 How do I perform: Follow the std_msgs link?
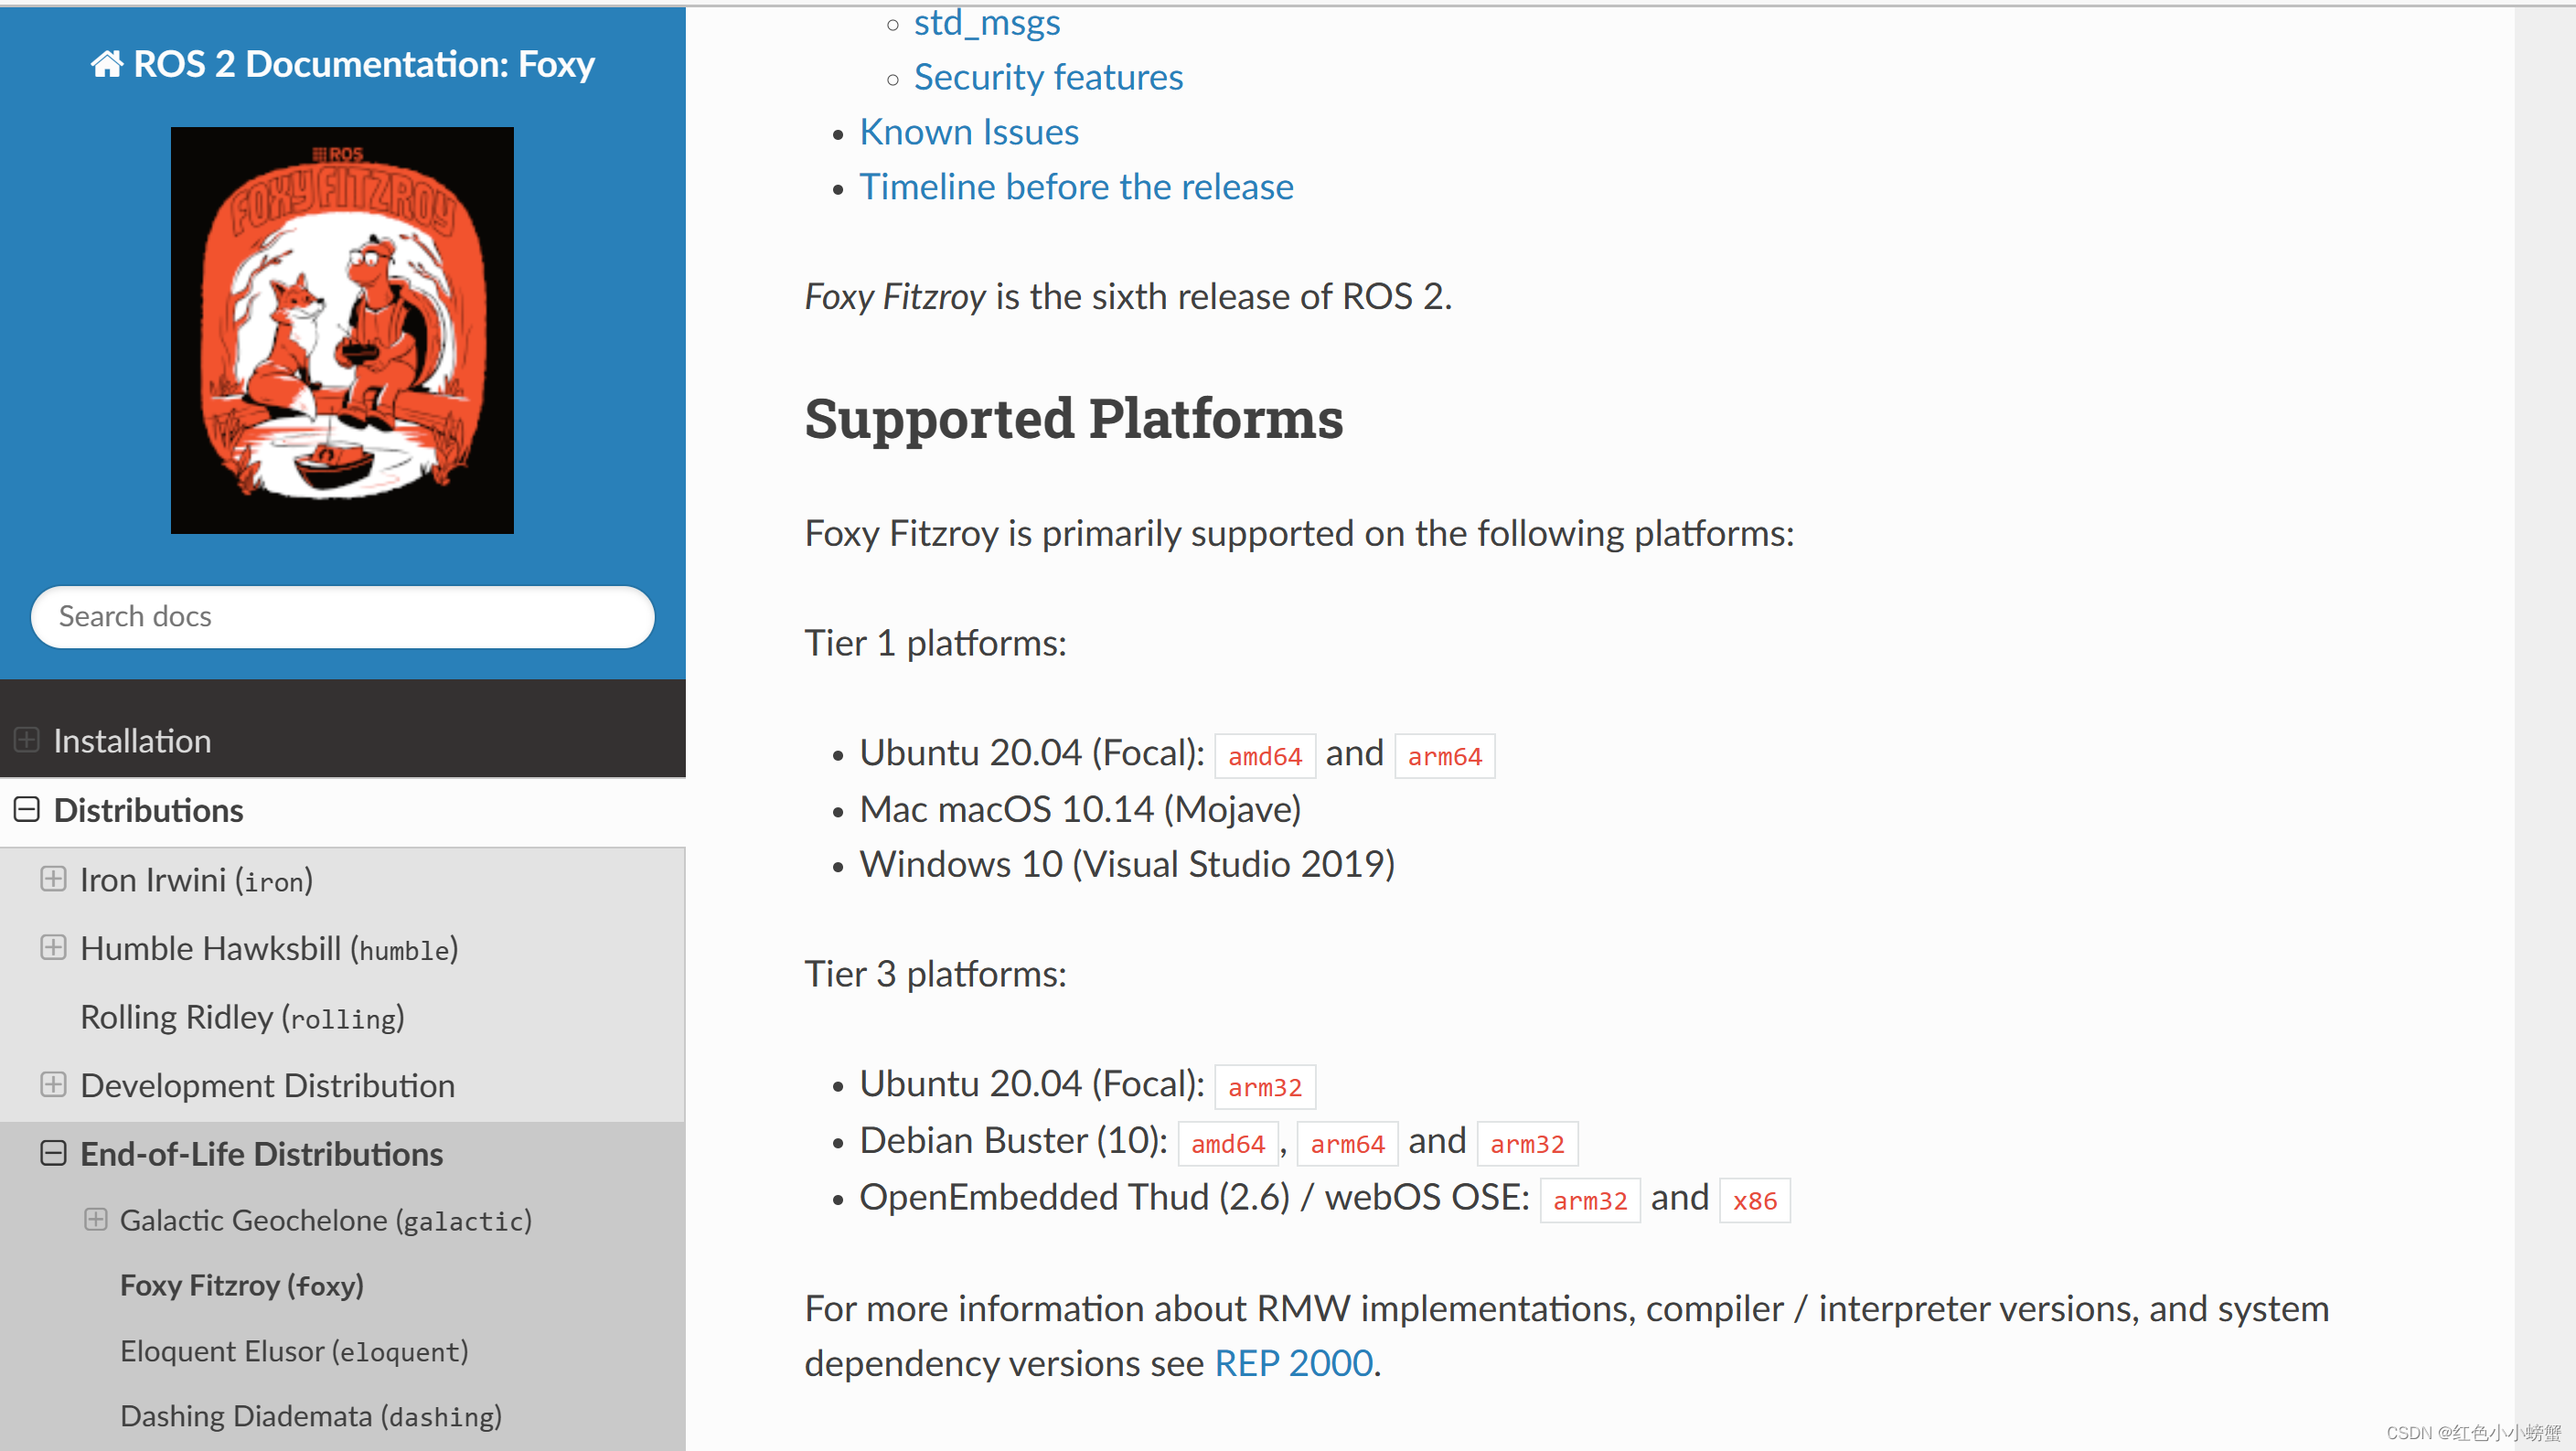[x=987, y=22]
